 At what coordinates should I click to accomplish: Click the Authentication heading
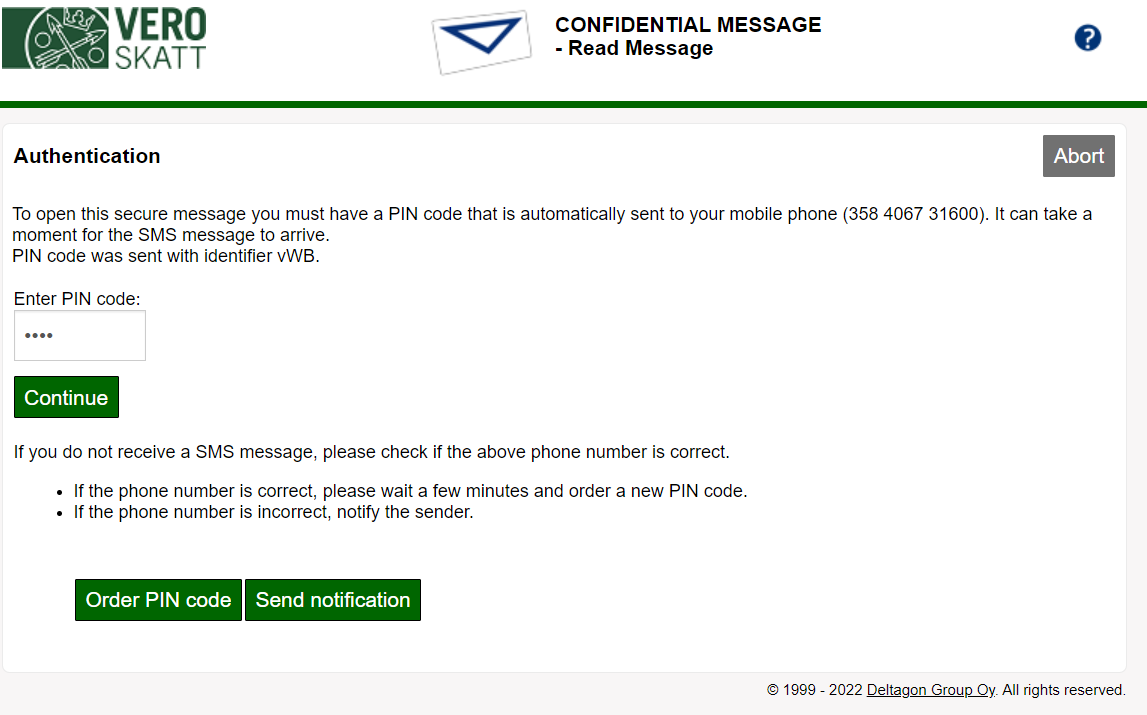point(87,156)
